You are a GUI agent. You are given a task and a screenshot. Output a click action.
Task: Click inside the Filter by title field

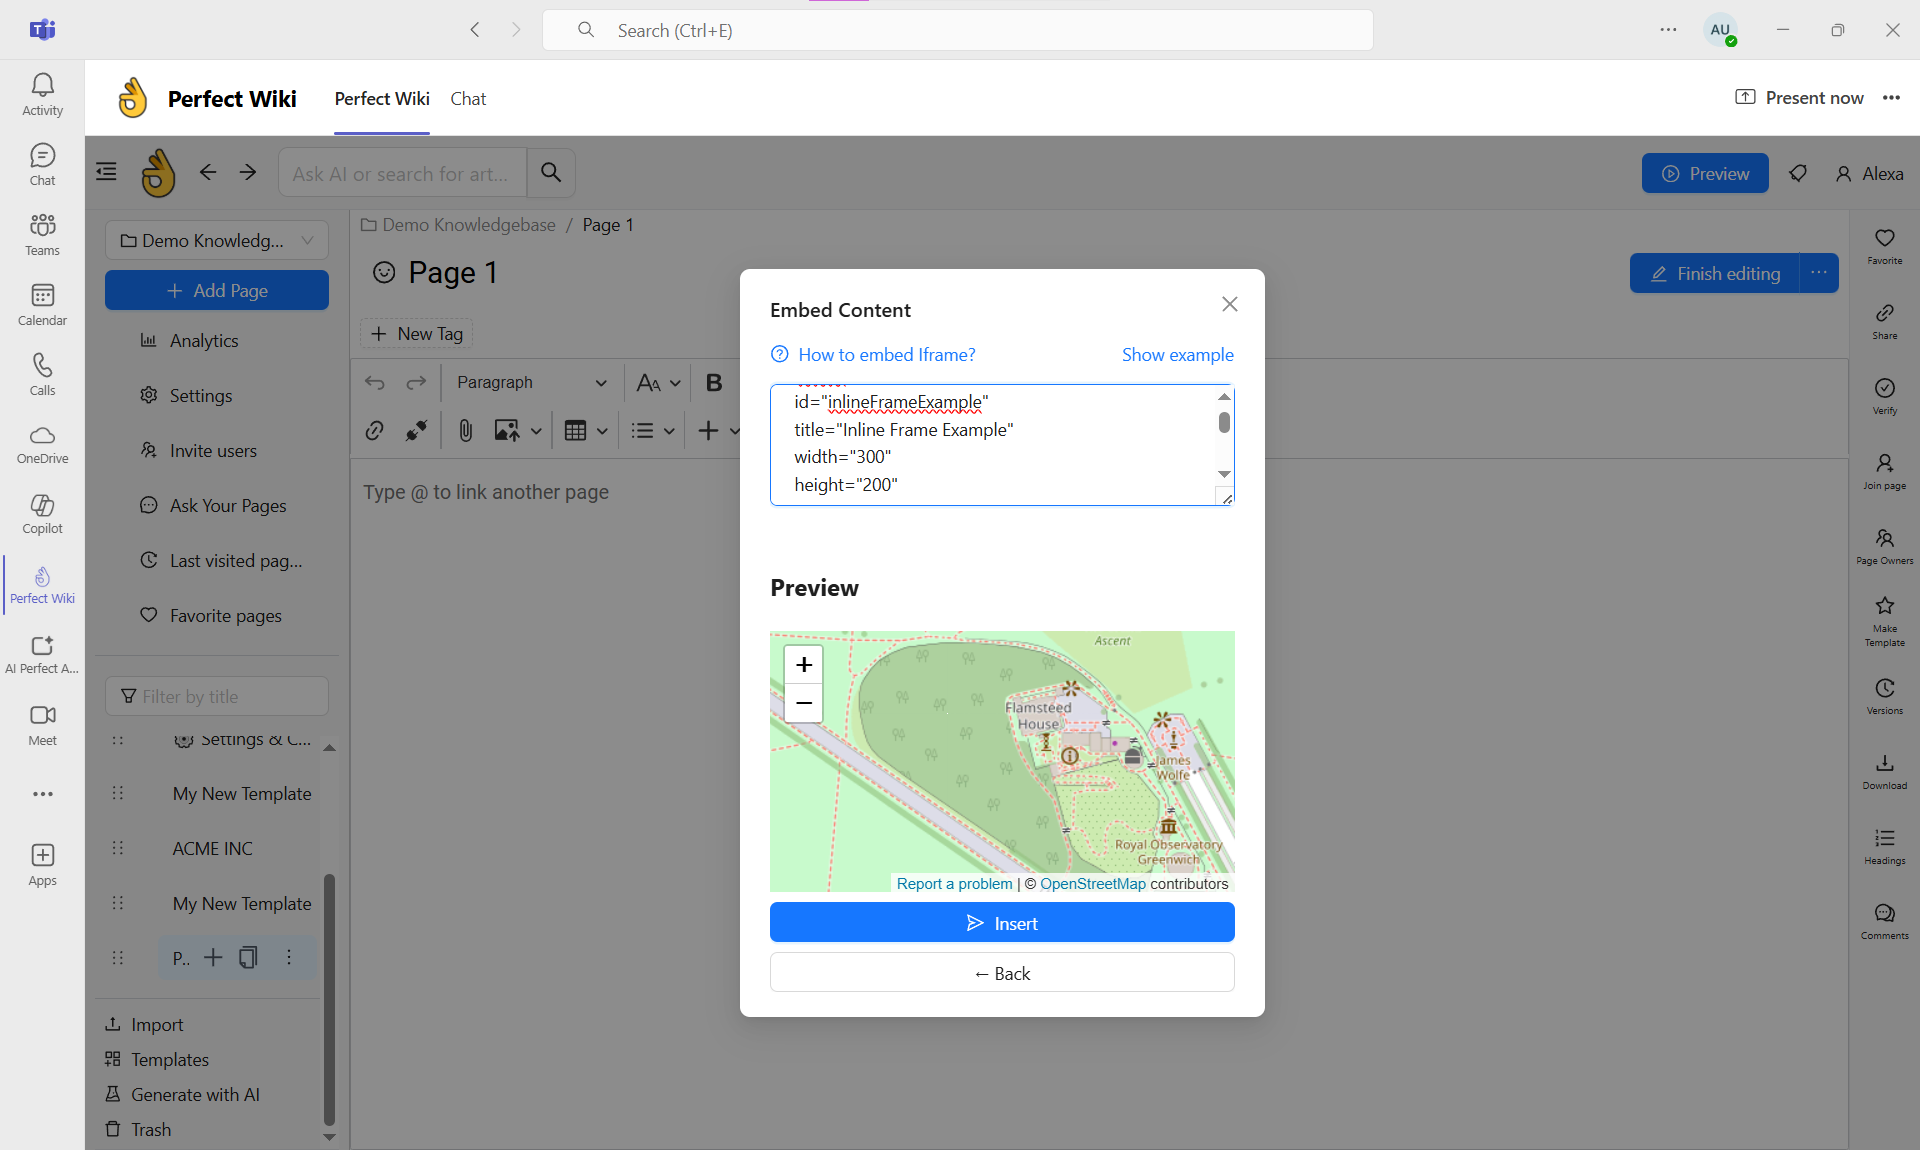point(216,696)
